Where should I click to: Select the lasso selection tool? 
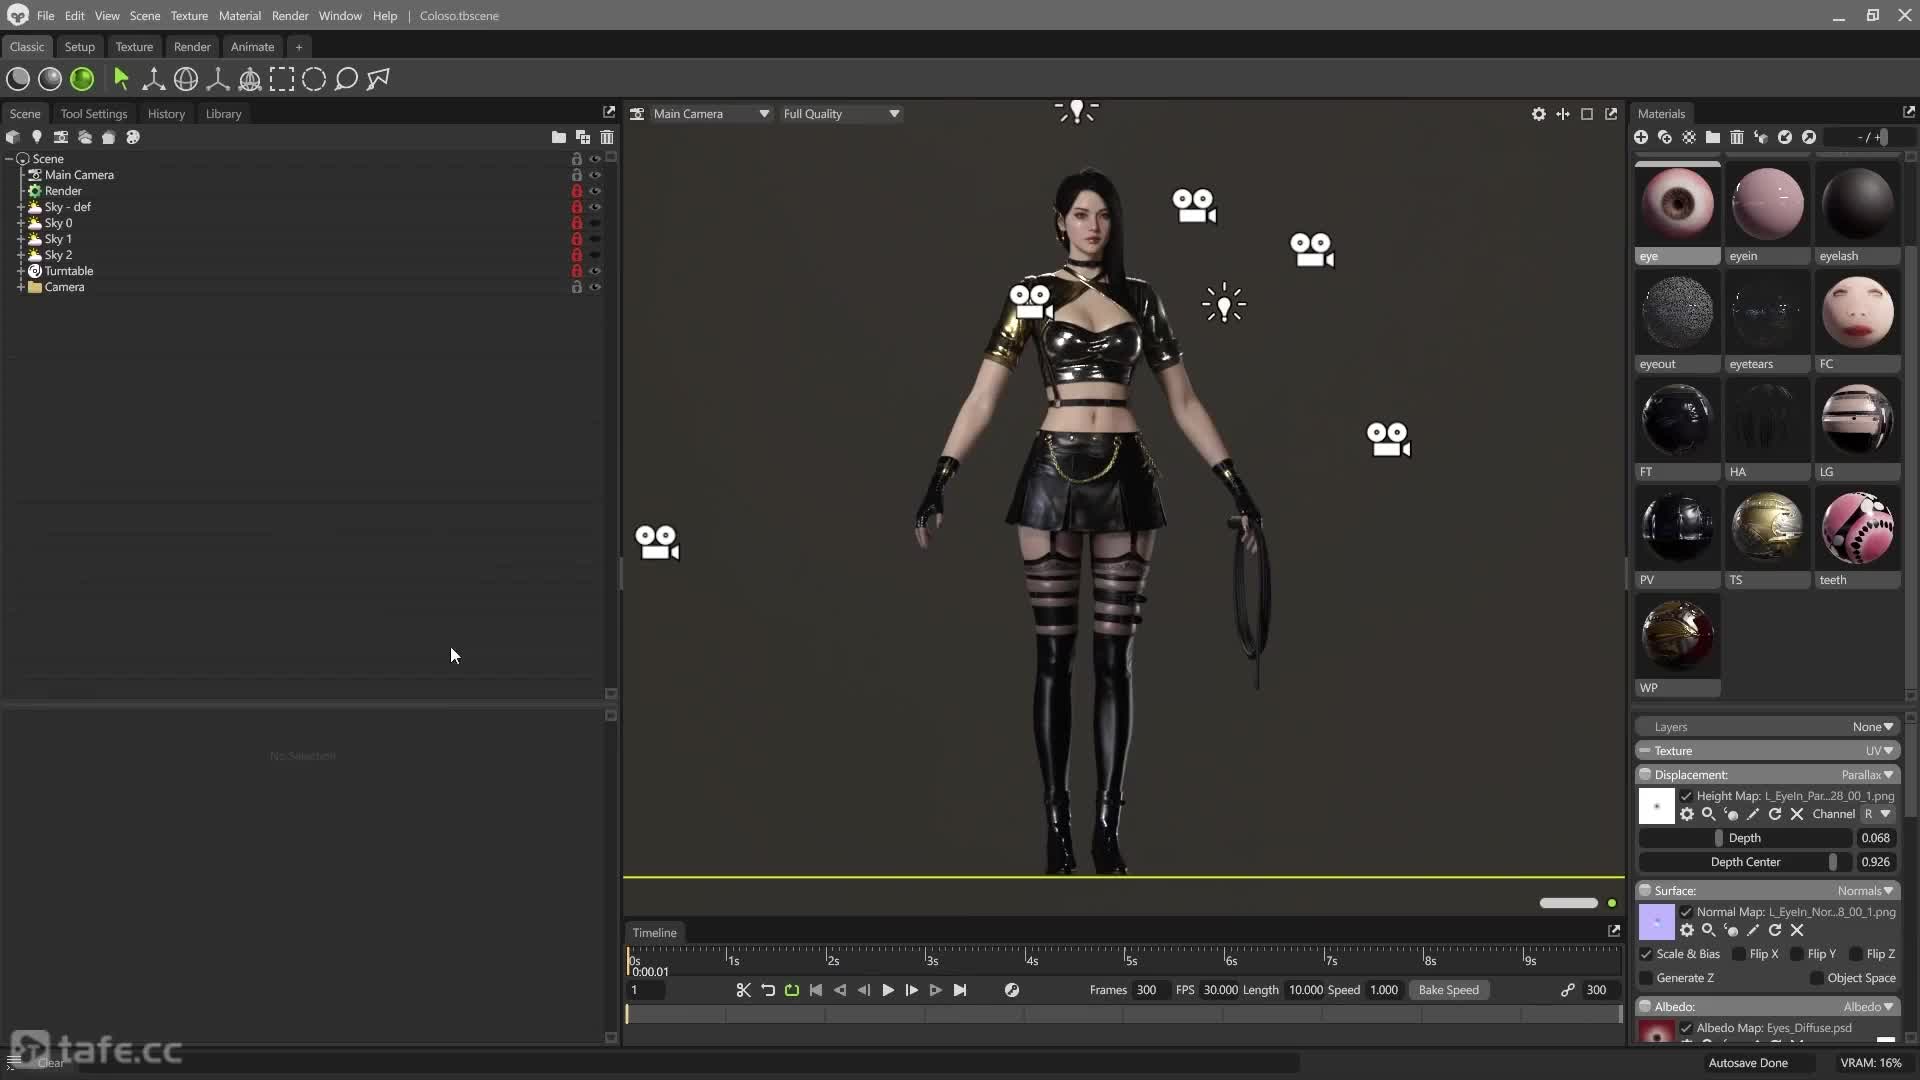(346, 79)
